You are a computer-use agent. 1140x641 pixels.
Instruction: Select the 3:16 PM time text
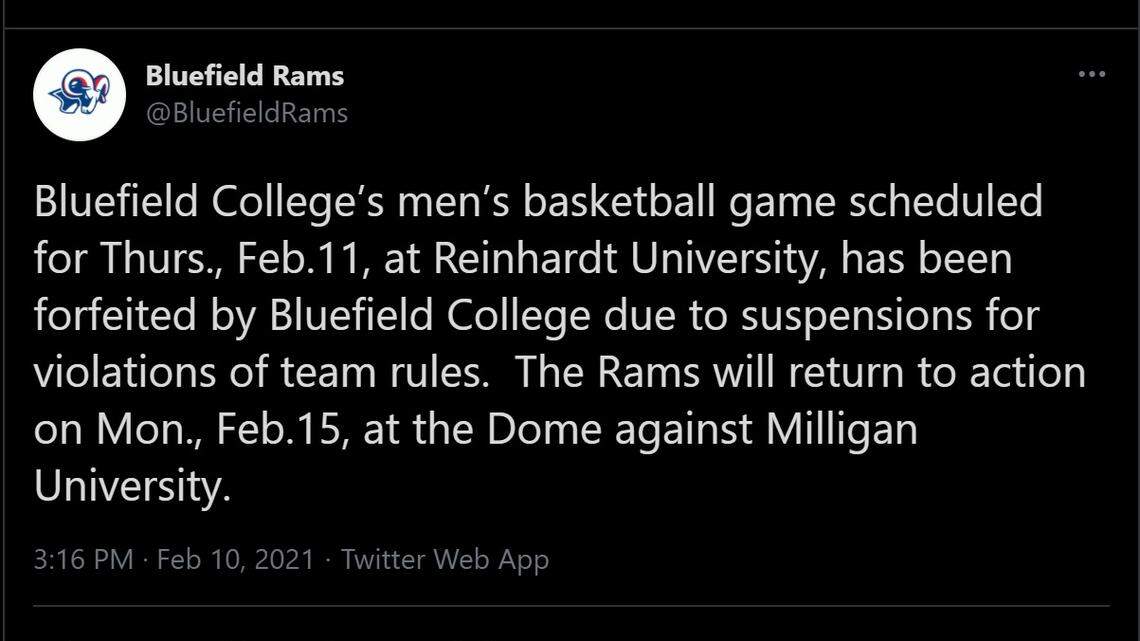pyautogui.click(x=84, y=559)
